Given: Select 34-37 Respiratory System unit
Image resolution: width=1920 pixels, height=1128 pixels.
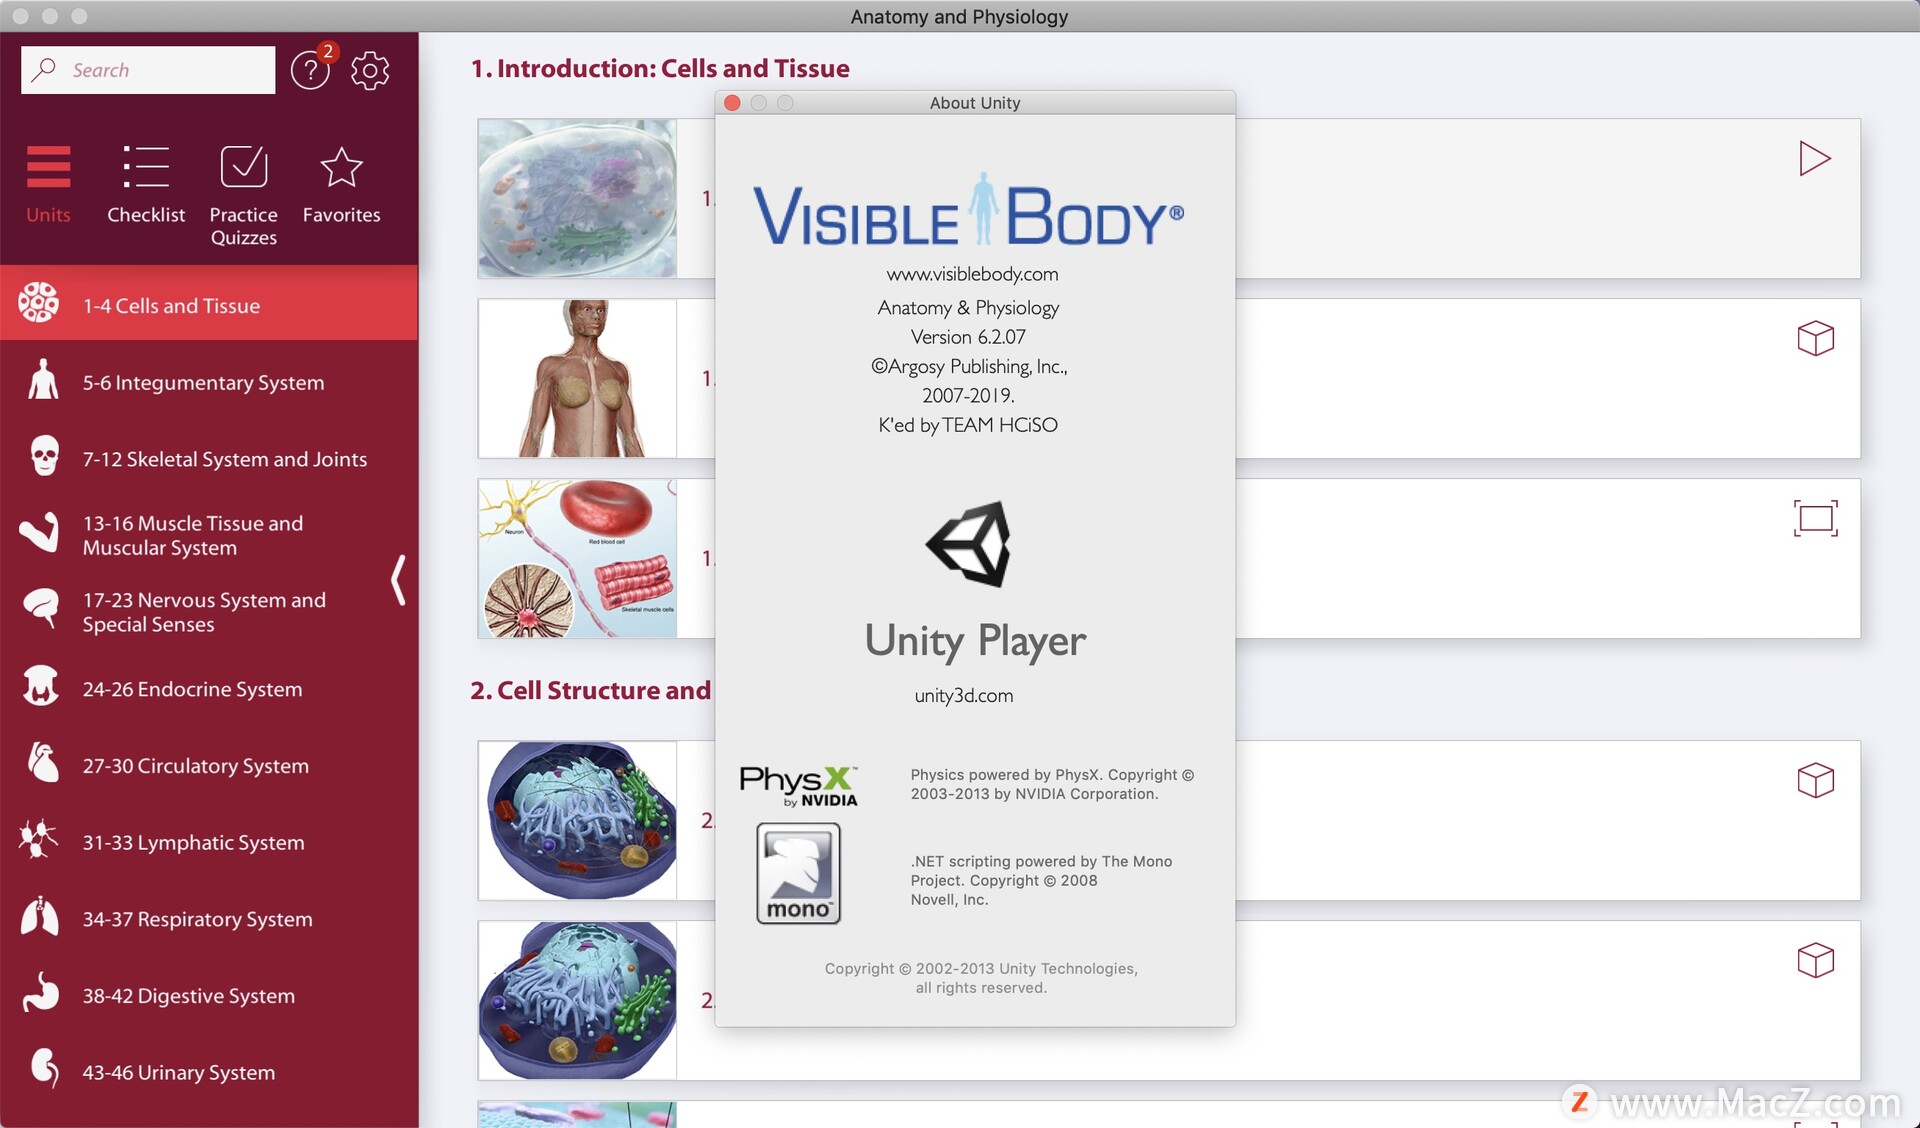Looking at the screenshot, I should 209,918.
